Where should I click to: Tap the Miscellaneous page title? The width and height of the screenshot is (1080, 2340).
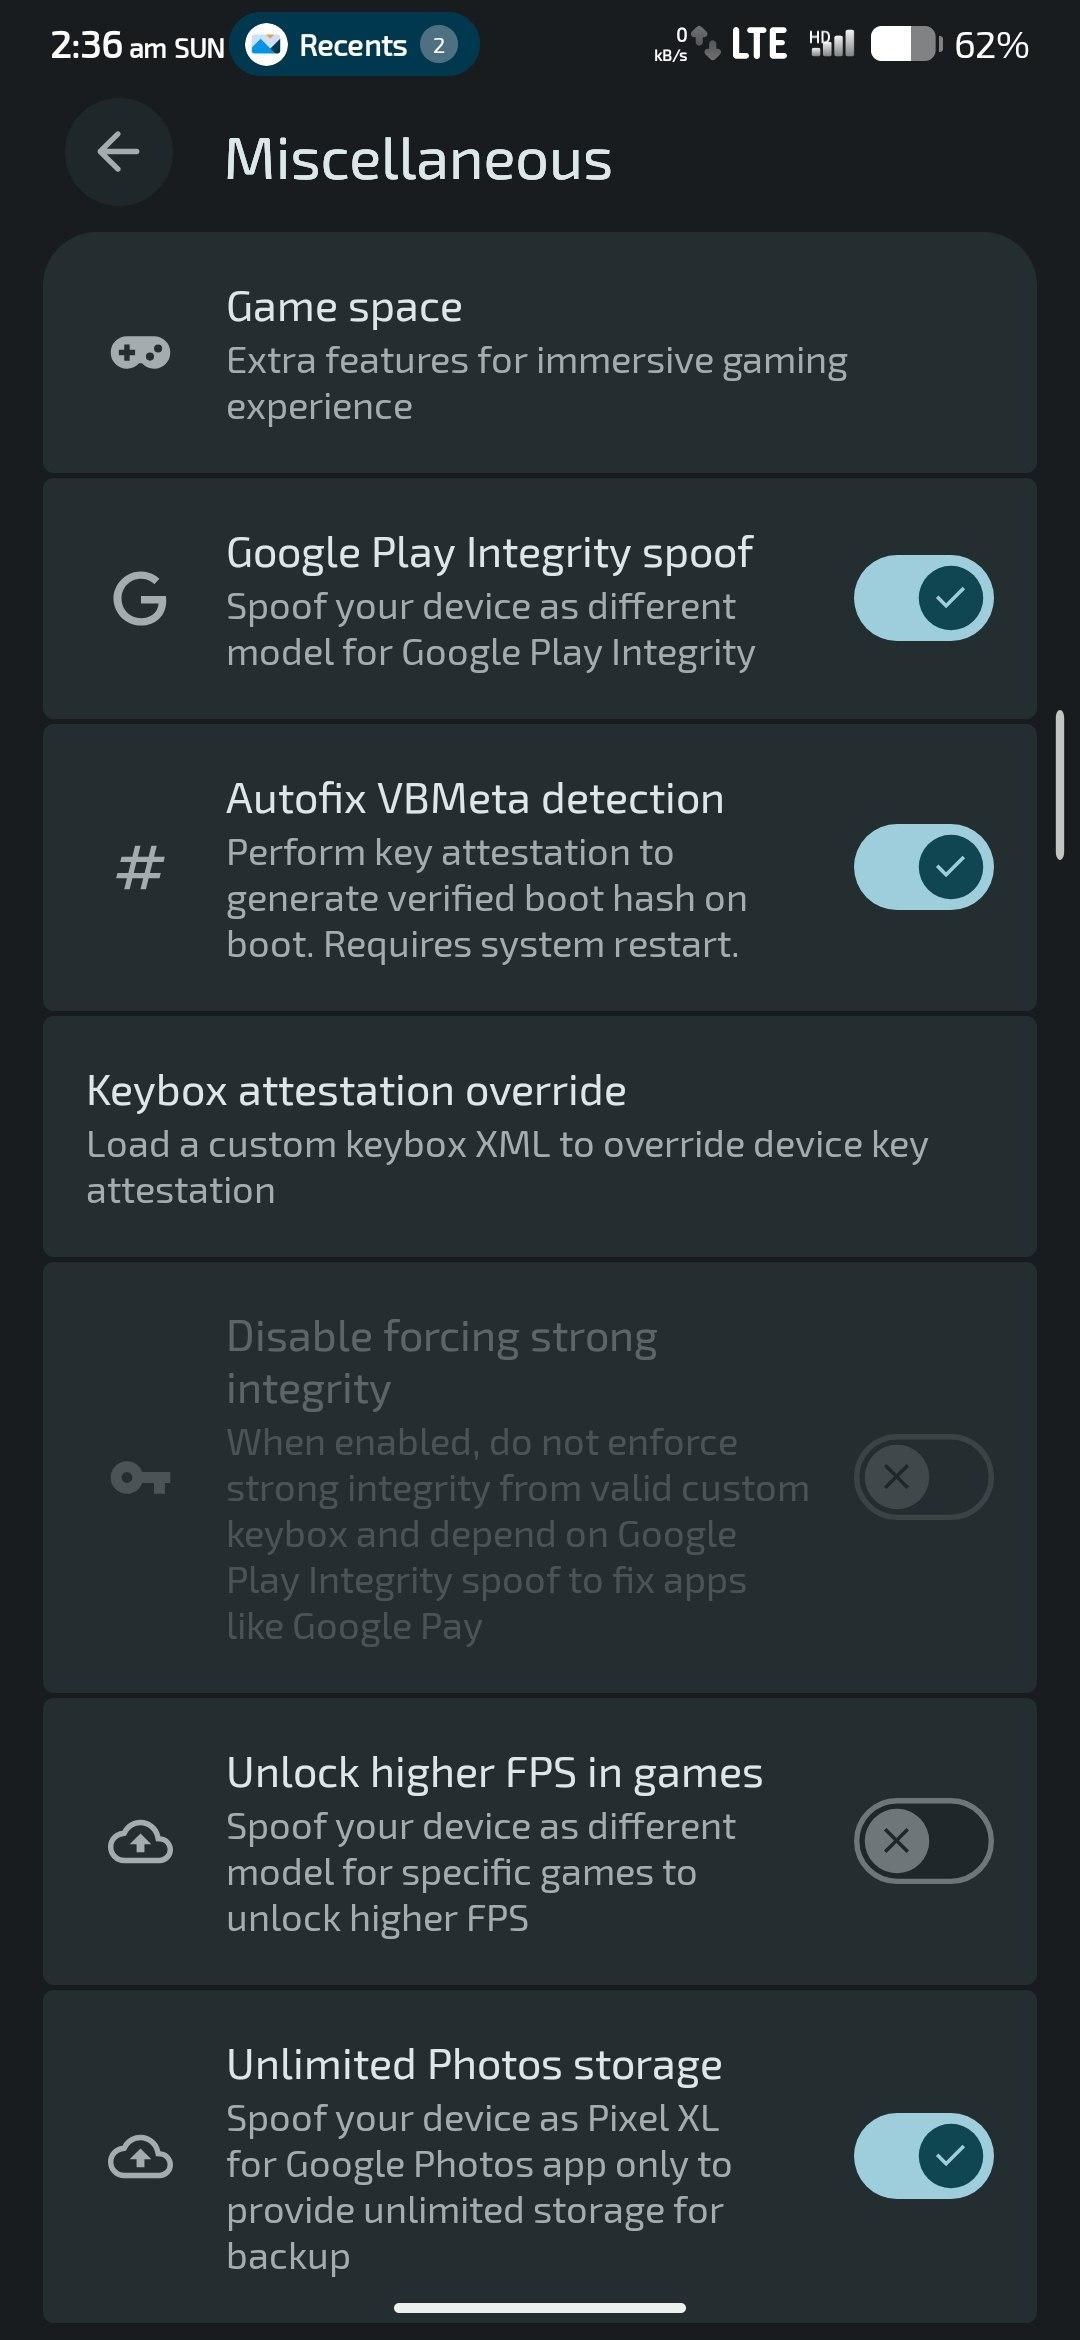[418, 159]
